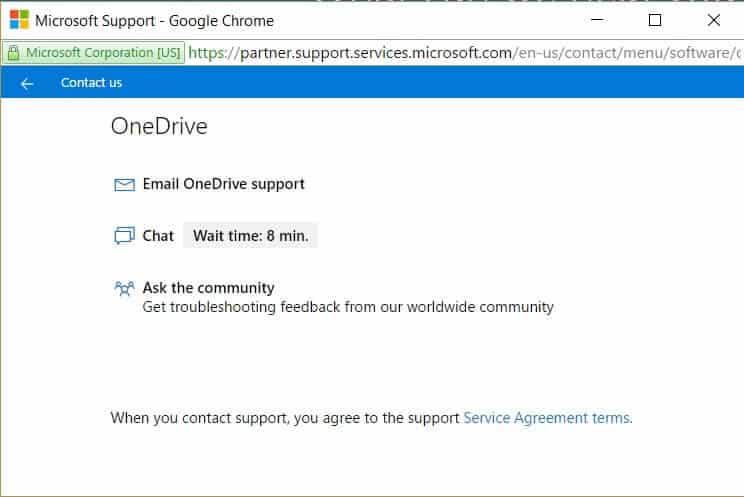The width and height of the screenshot is (744, 497).
Task: Minimize the Chrome window
Action: 597,20
